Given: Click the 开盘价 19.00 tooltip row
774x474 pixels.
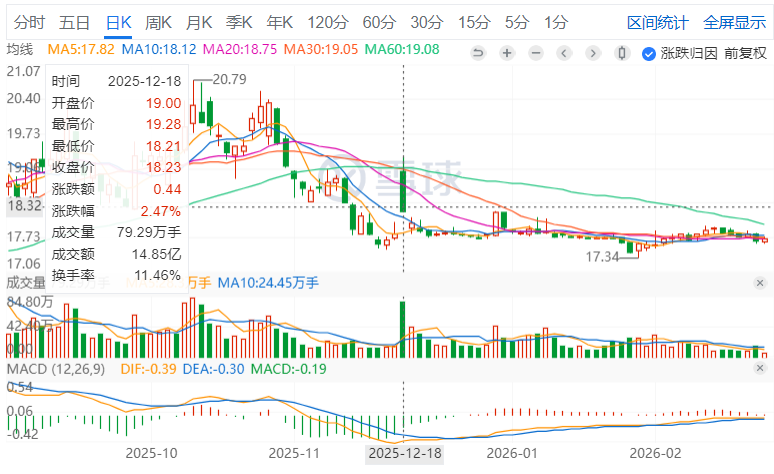Looking at the screenshot, I should click(116, 103).
